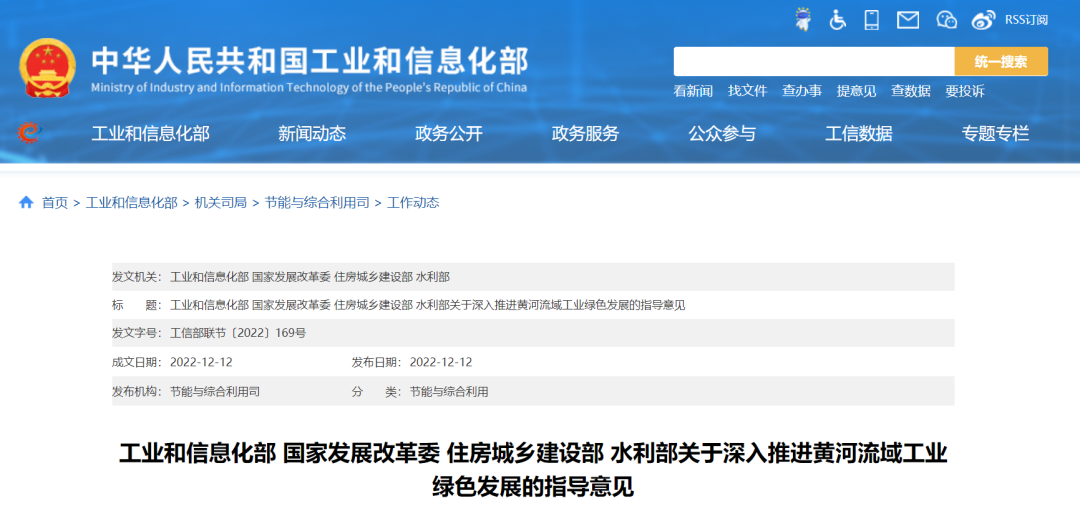
Task: Open the wheelchair accessibility mode icon
Action: pyautogui.click(x=837, y=19)
